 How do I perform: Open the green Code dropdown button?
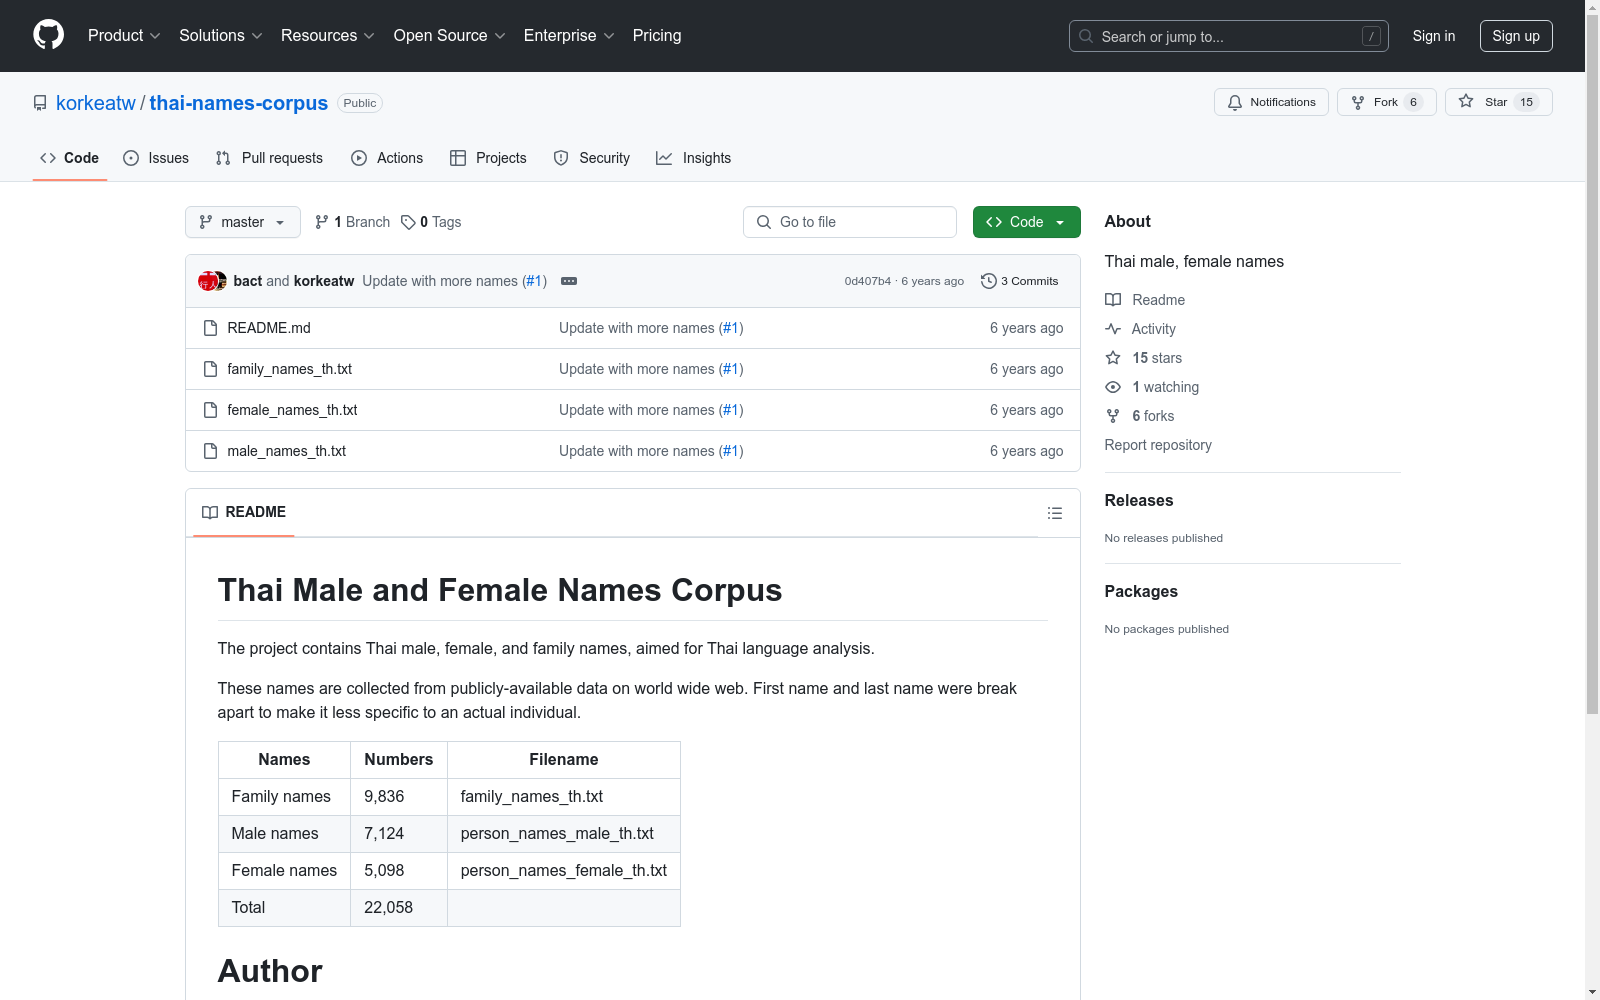coord(1027,222)
